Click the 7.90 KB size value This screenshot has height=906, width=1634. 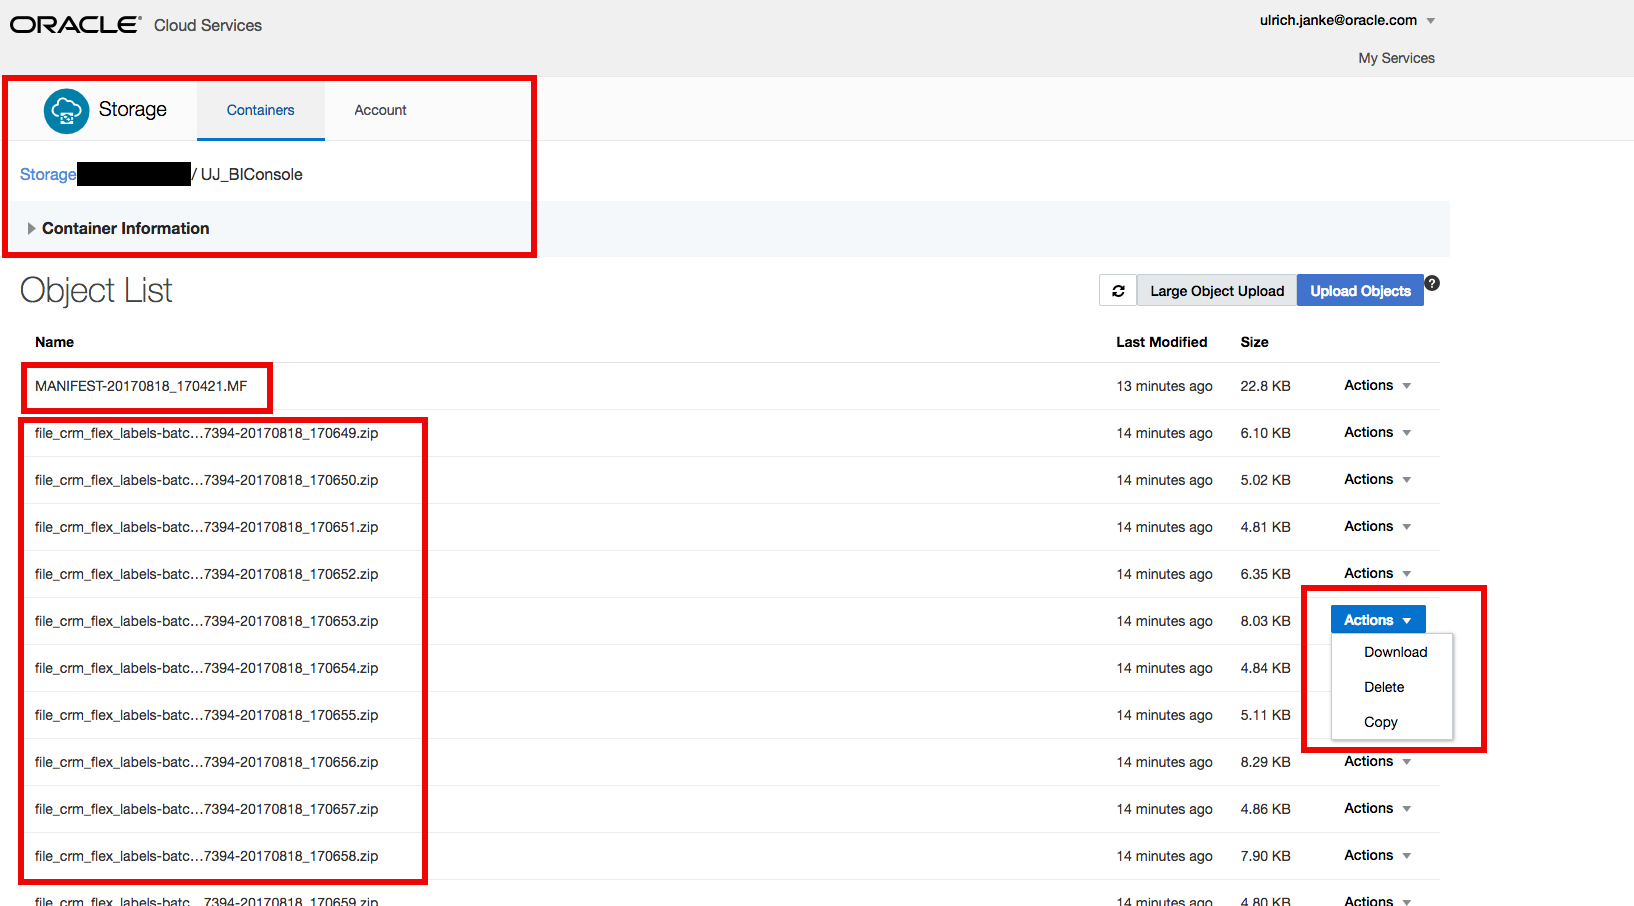[x=1265, y=856]
